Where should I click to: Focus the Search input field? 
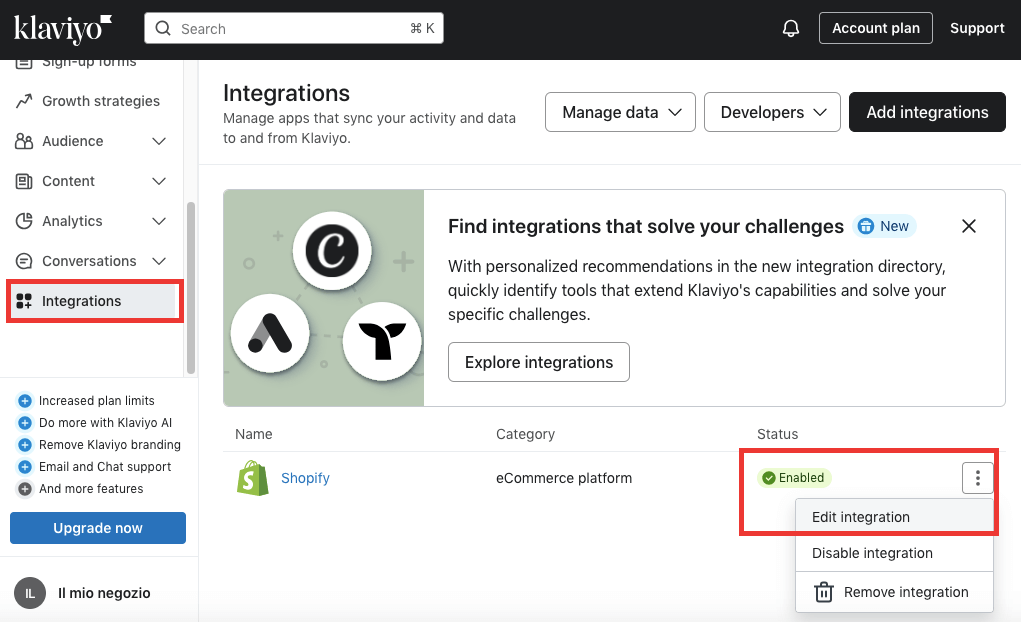(x=294, y=29)
